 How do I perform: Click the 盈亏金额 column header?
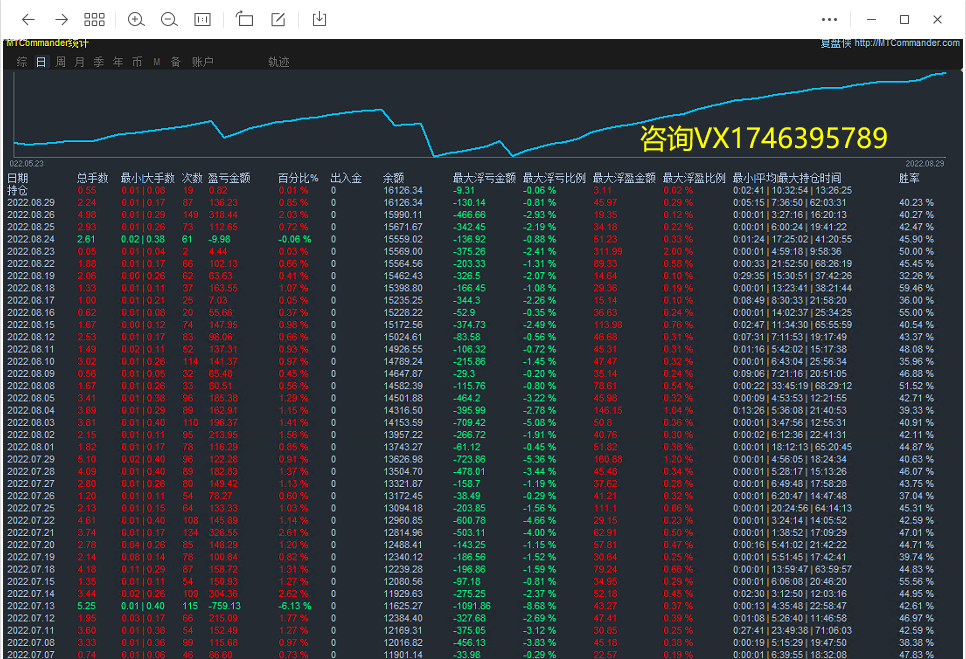[x=229, y=178]
